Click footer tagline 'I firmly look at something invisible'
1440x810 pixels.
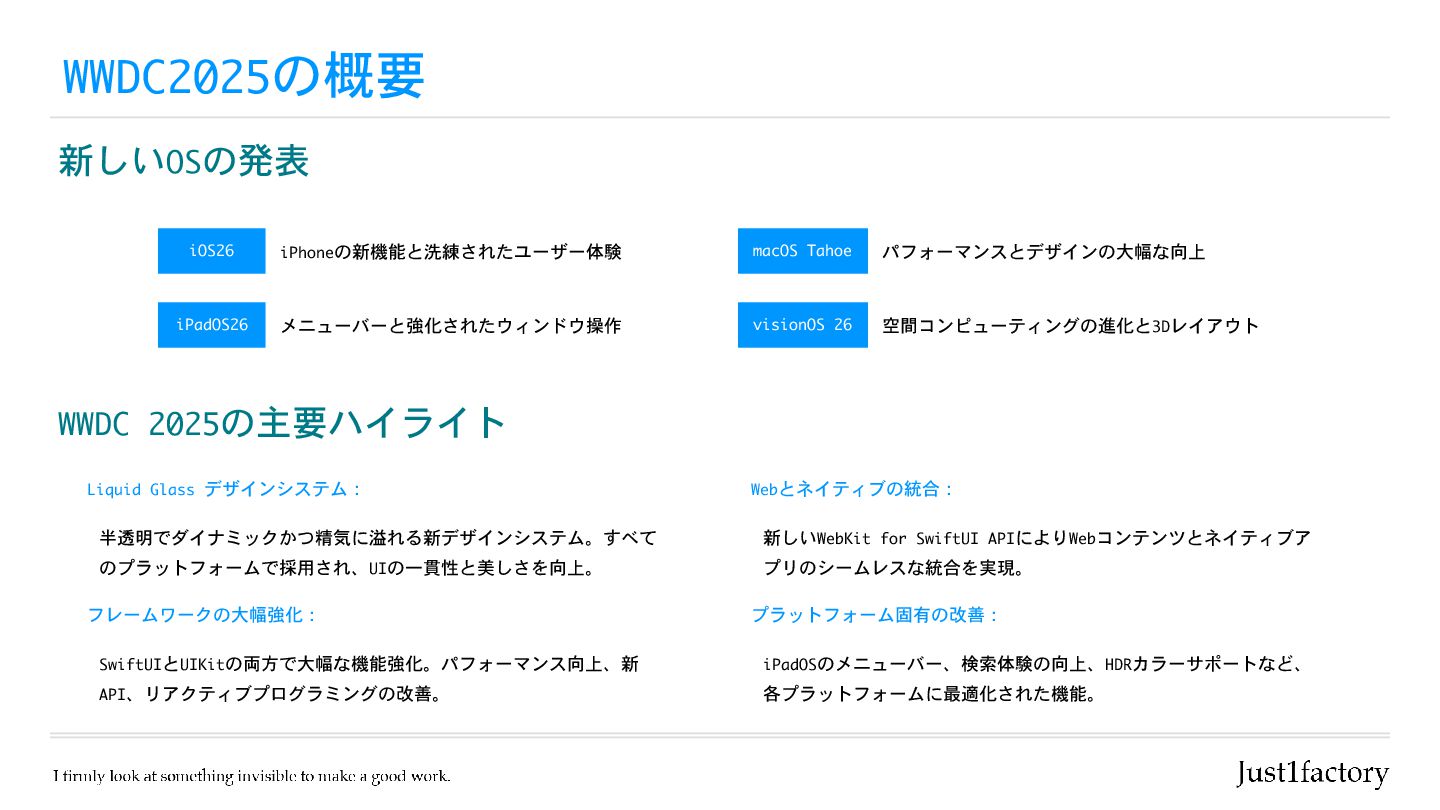tap(252, 776)
